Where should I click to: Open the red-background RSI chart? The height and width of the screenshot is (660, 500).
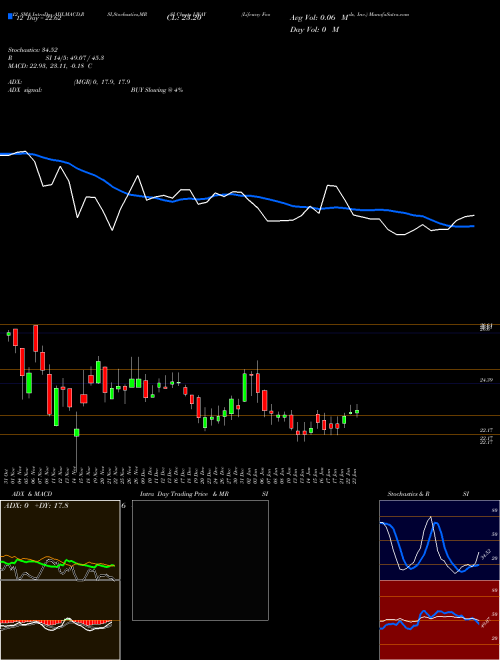(x=439, y=620)
